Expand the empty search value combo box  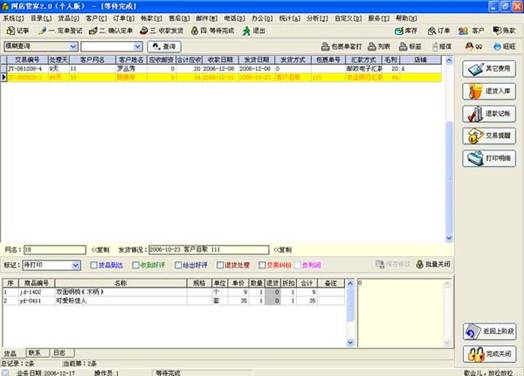138,46
